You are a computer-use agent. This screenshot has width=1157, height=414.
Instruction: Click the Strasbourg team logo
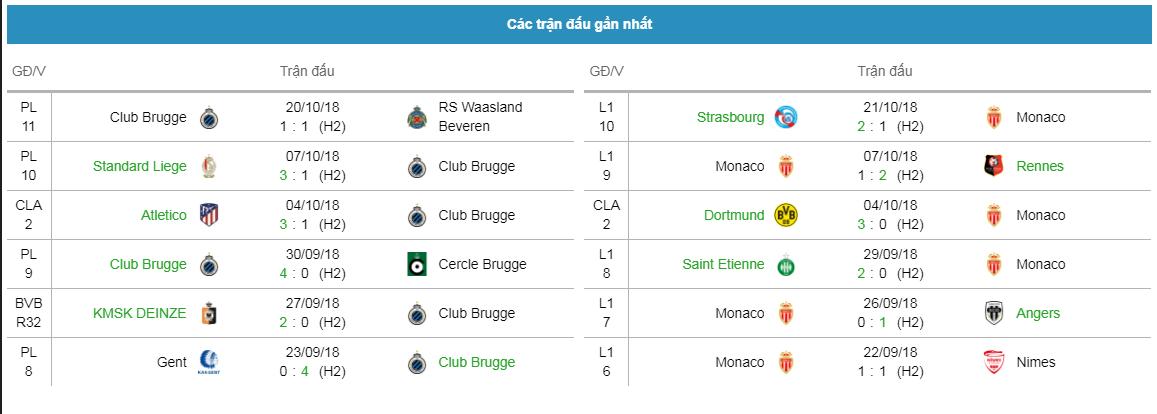[x=787, y=117]
